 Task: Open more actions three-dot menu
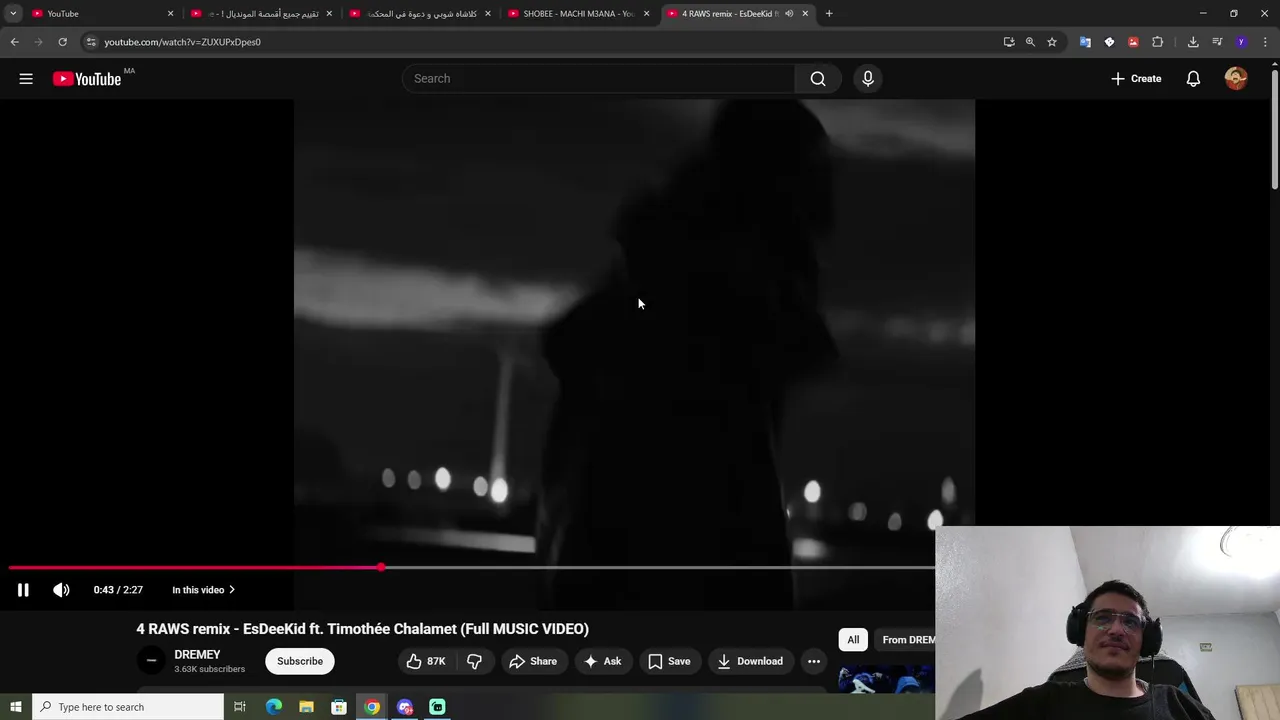click(x=814, y=661)
